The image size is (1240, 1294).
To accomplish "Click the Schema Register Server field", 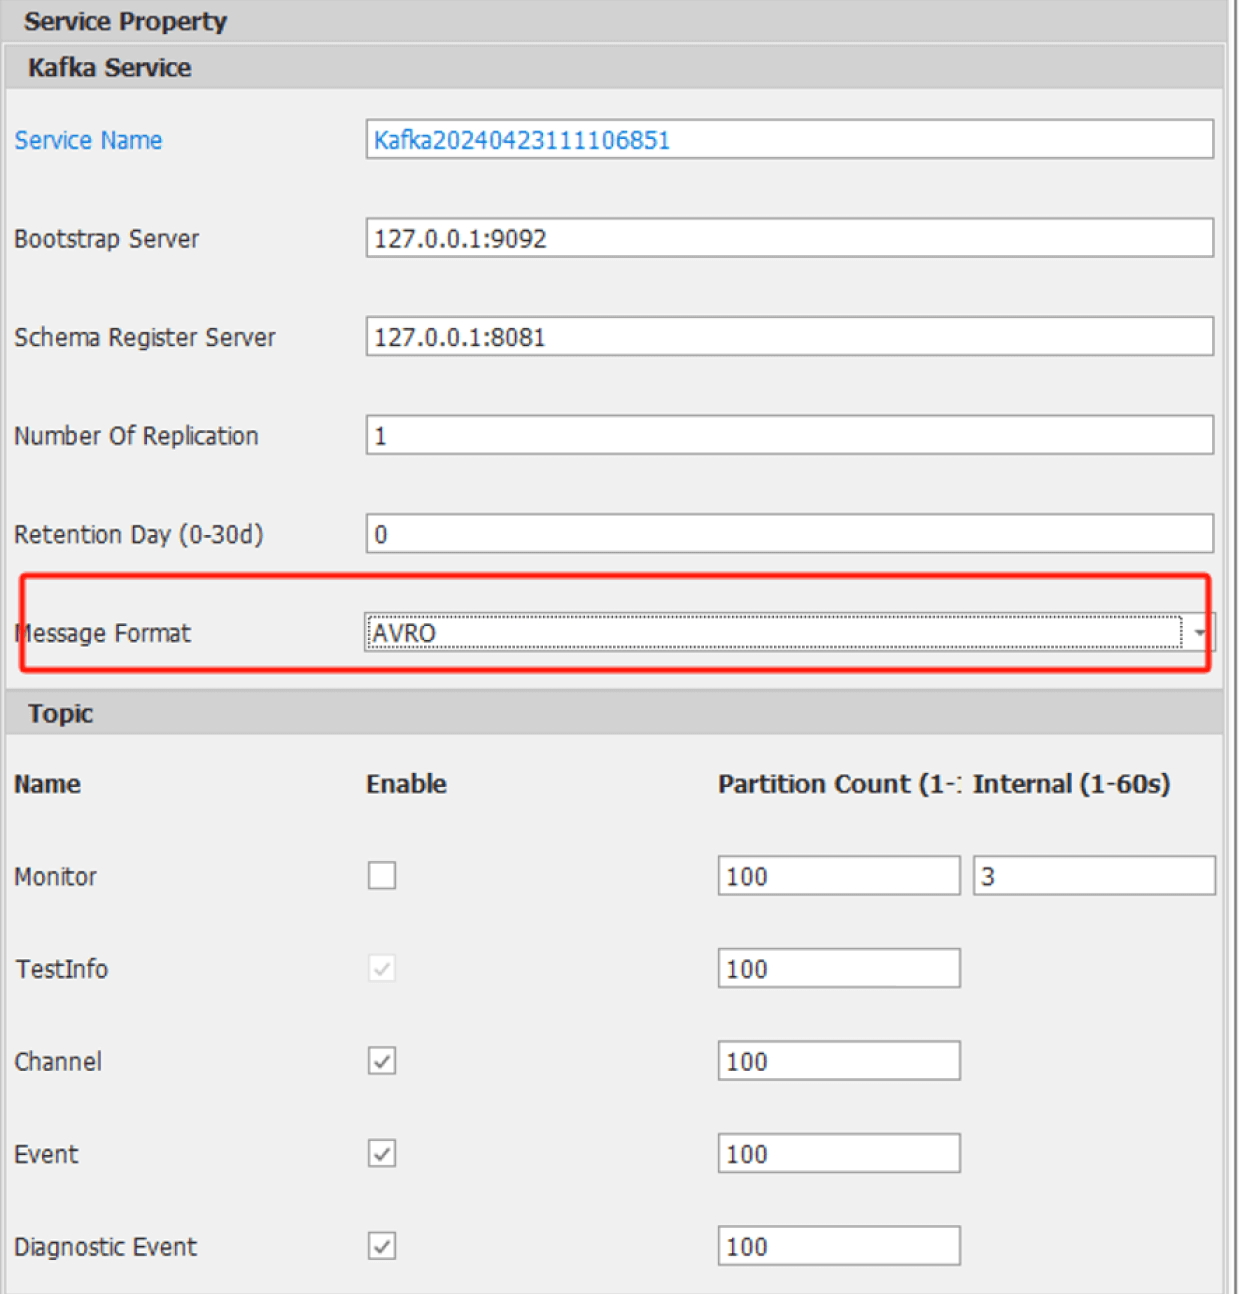I will point(789,336).
